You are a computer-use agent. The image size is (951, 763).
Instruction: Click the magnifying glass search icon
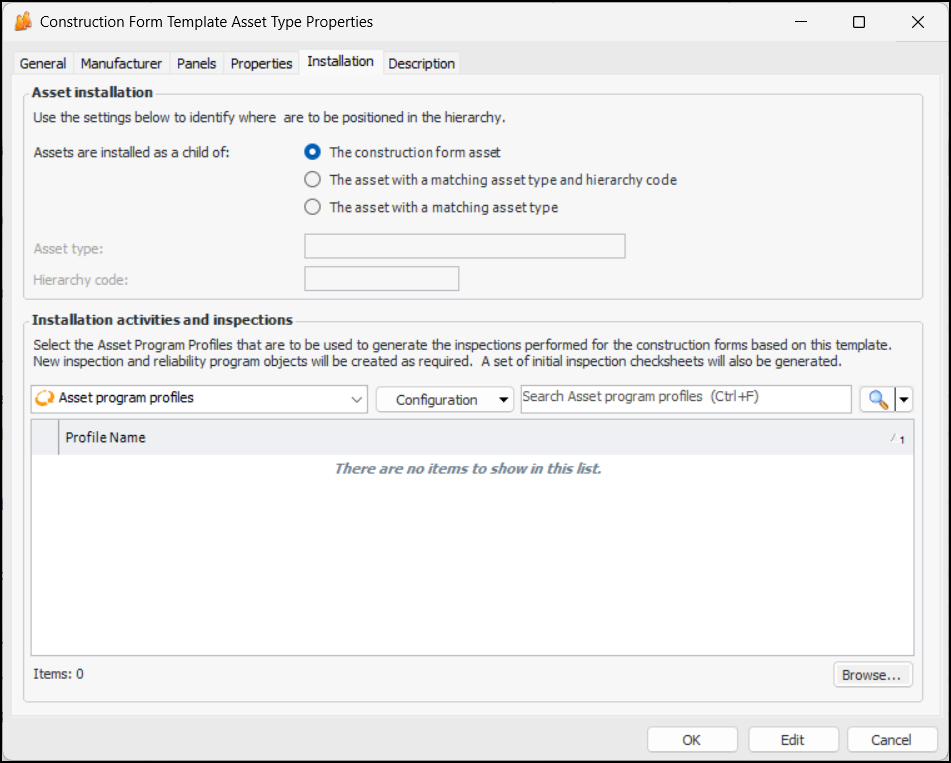(877, 399)
